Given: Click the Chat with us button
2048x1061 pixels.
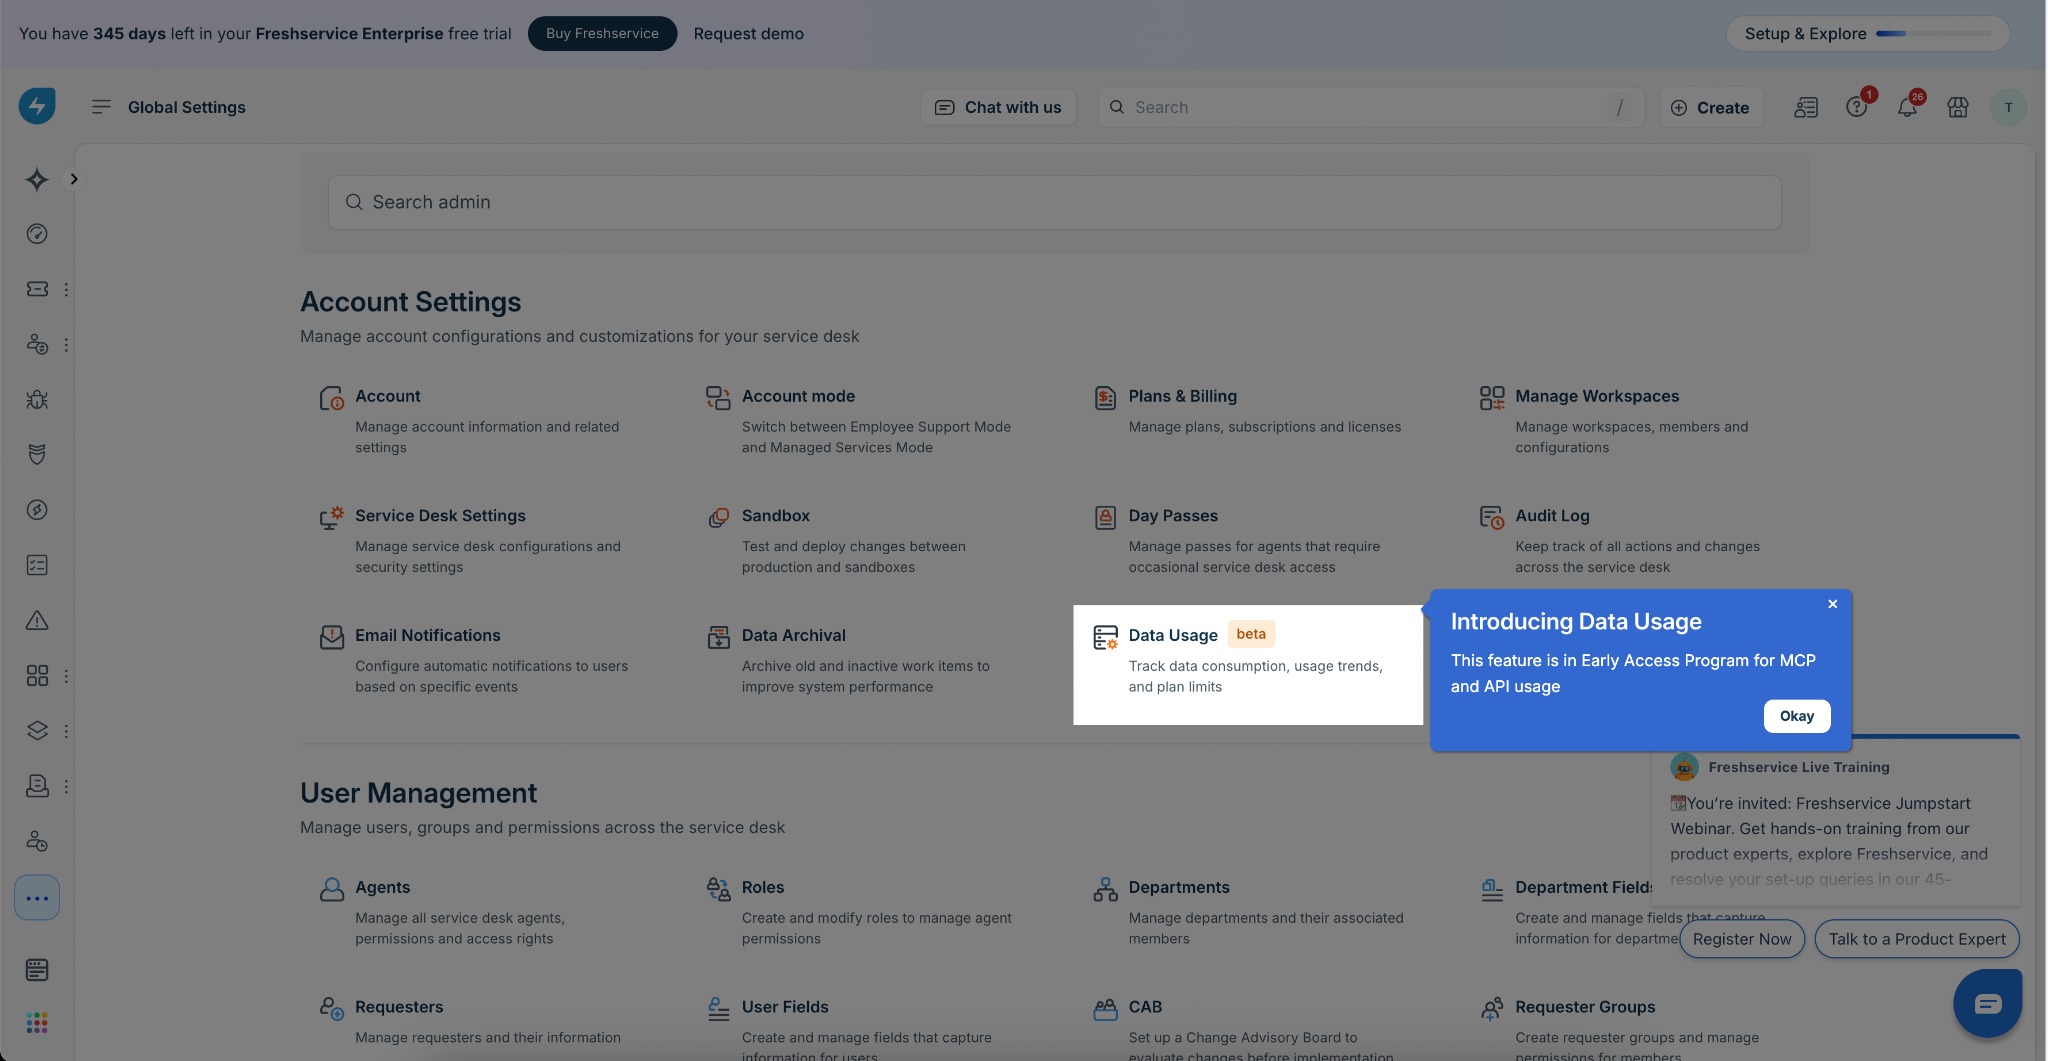Looking at the screenshot, I should coord(998,107).
